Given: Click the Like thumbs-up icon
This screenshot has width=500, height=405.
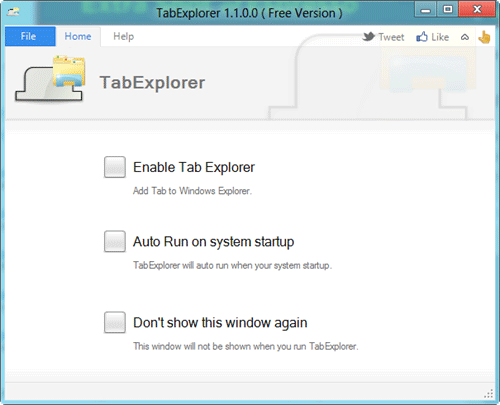Looking at the screenshot, I should pos(422,37).
